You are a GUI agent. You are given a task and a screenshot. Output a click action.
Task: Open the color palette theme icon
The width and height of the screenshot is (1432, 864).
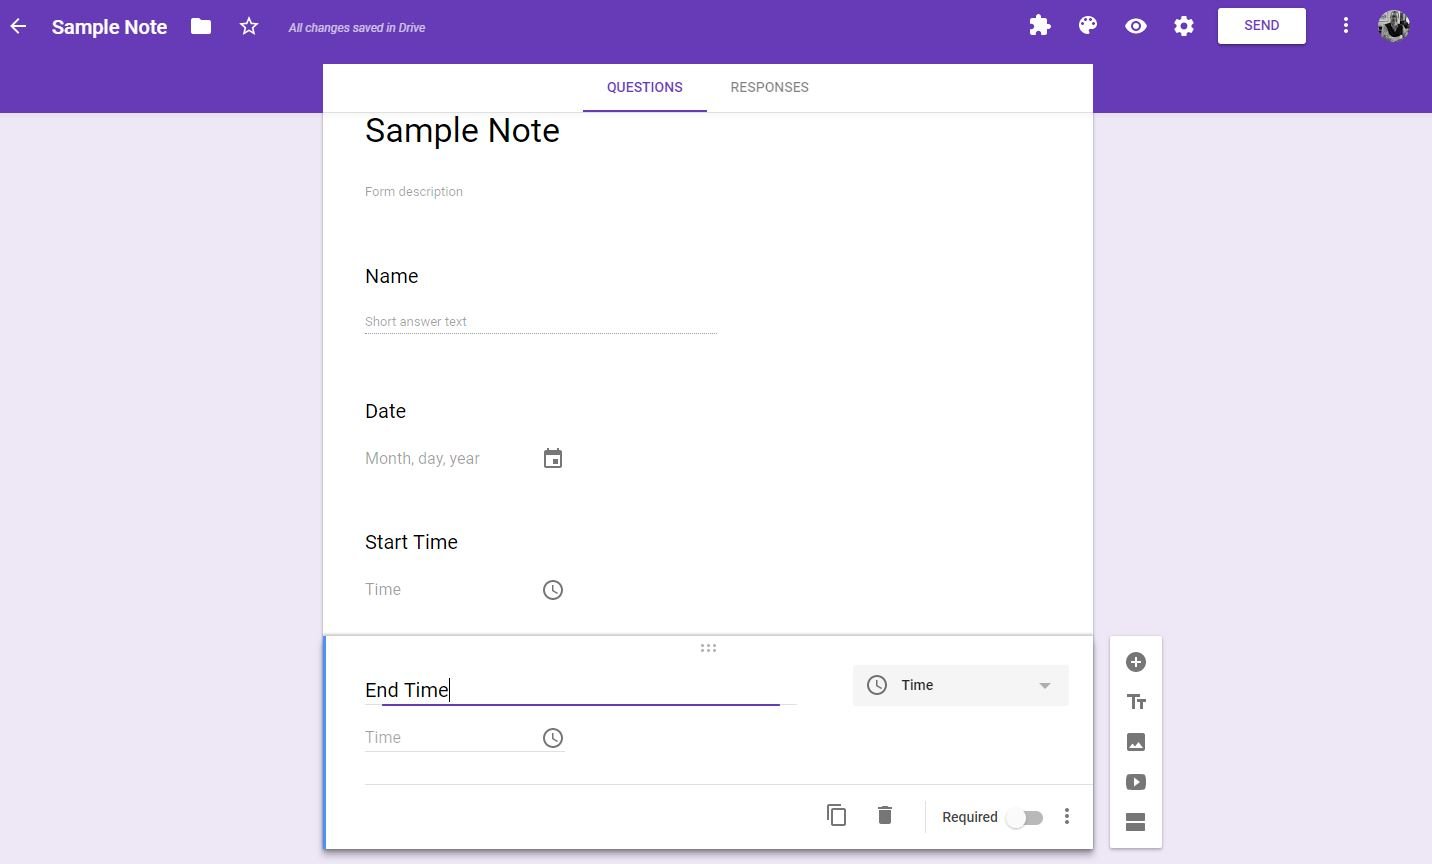[1088, 26]
